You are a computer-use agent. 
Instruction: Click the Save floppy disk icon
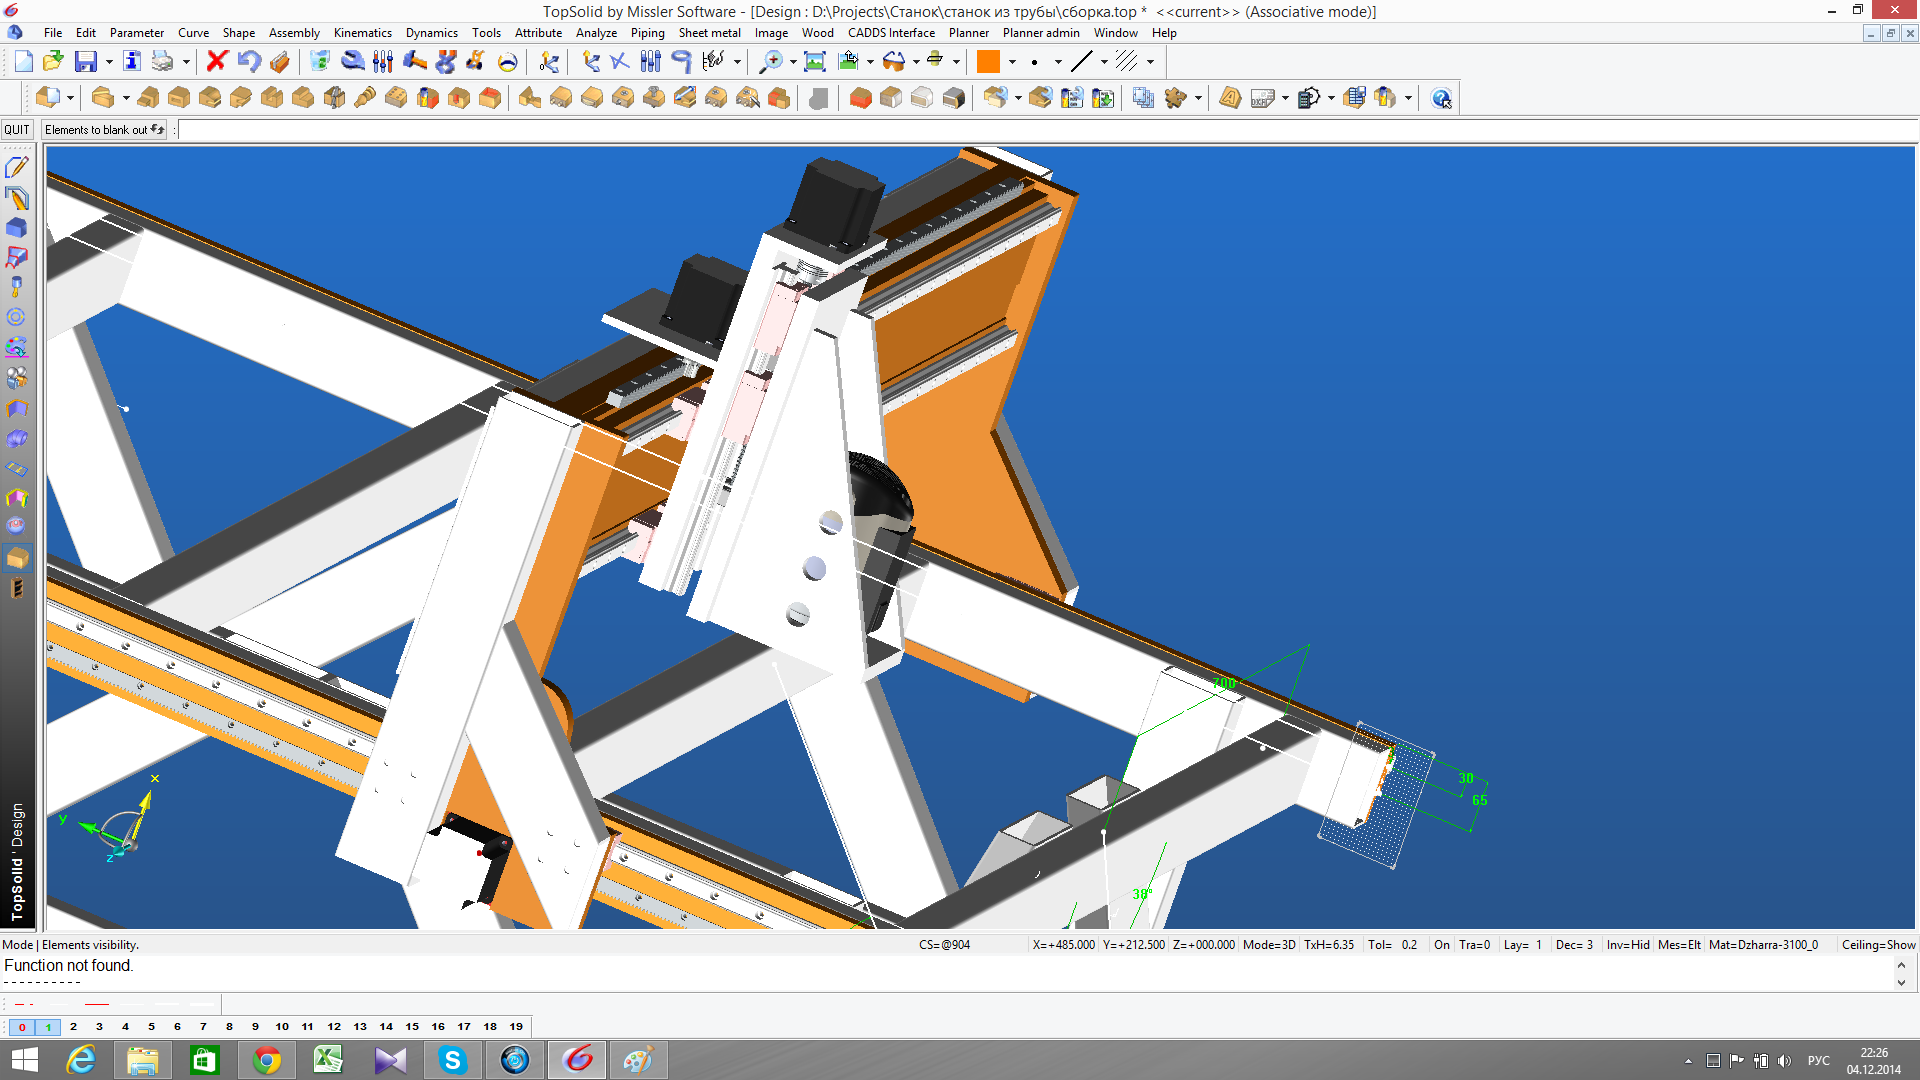[x=86, y=62]
